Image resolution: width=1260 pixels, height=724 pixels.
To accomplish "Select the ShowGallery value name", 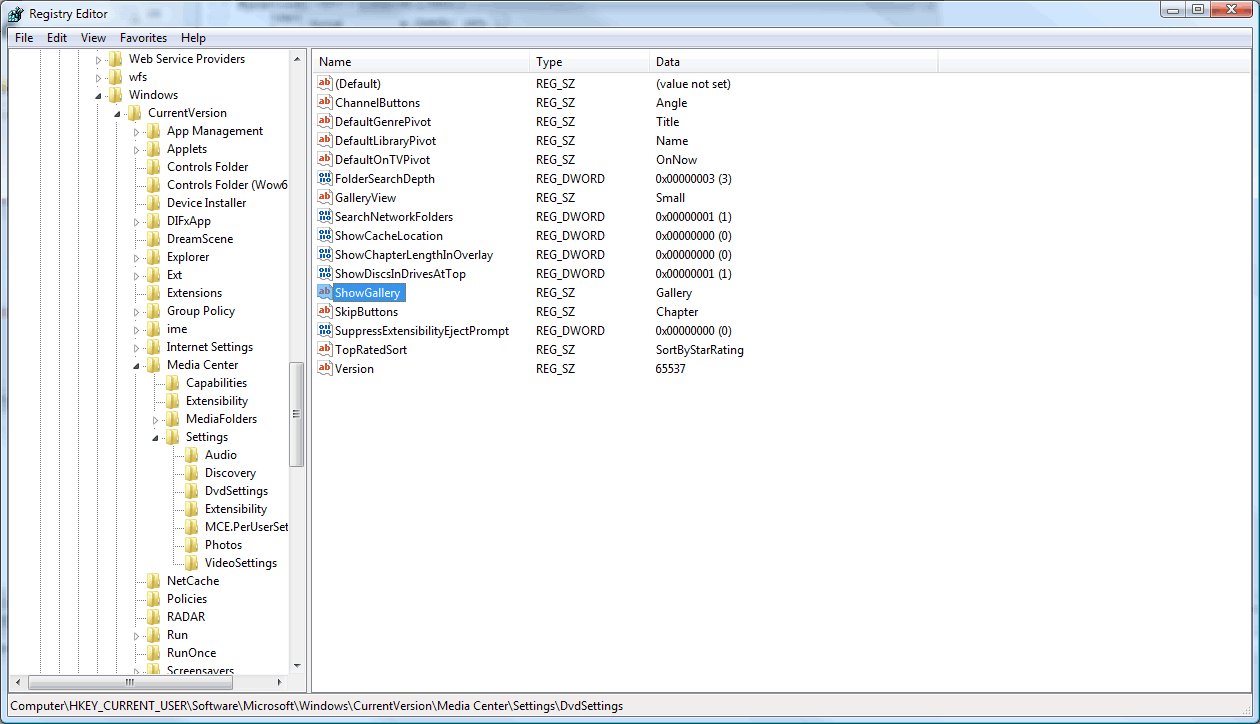I will point(368,293).
